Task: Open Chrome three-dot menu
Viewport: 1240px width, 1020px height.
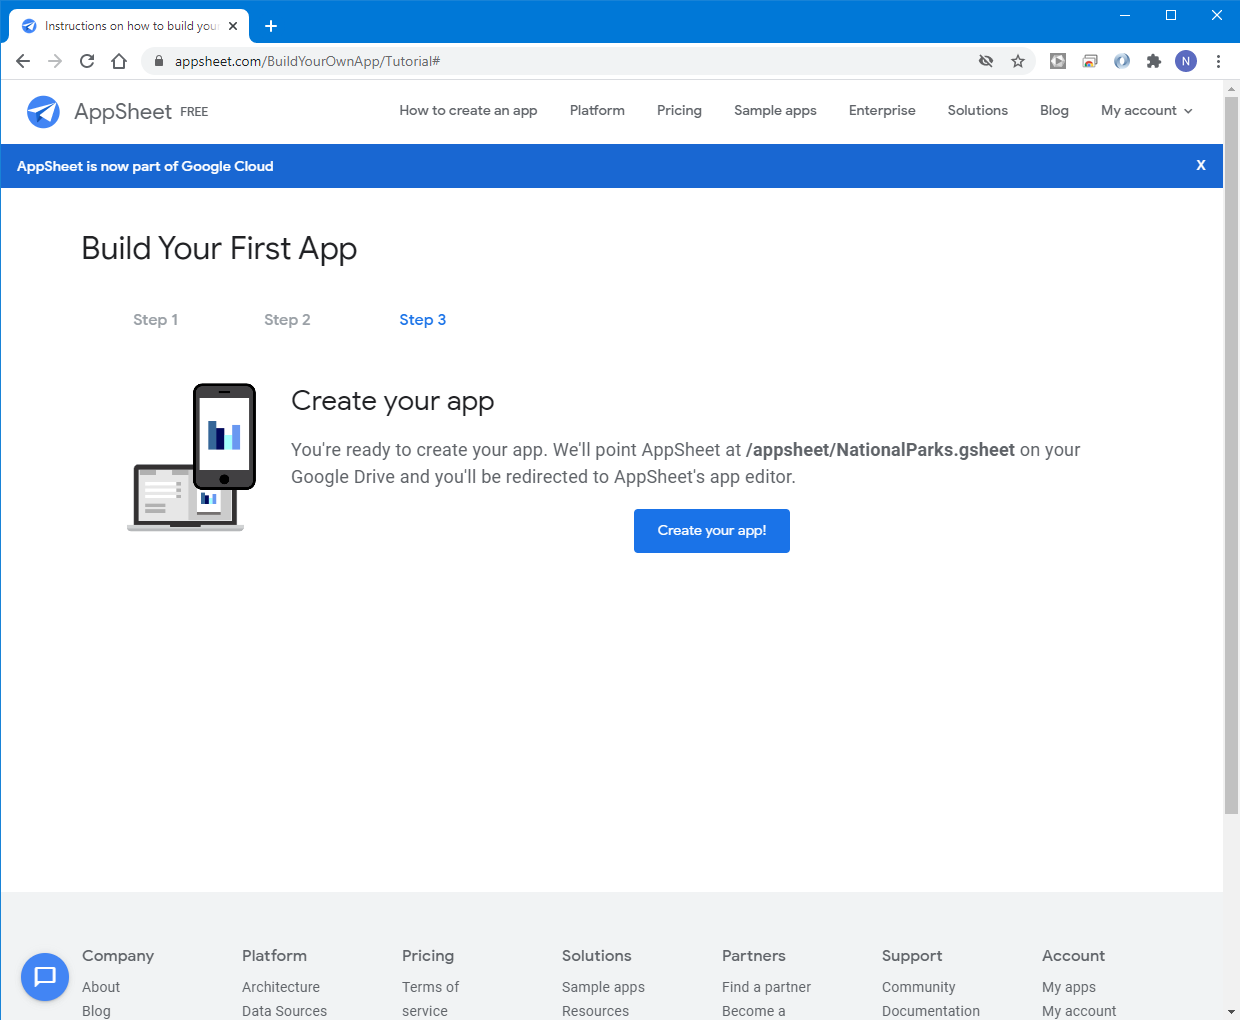Action: tap(1218, 61)
